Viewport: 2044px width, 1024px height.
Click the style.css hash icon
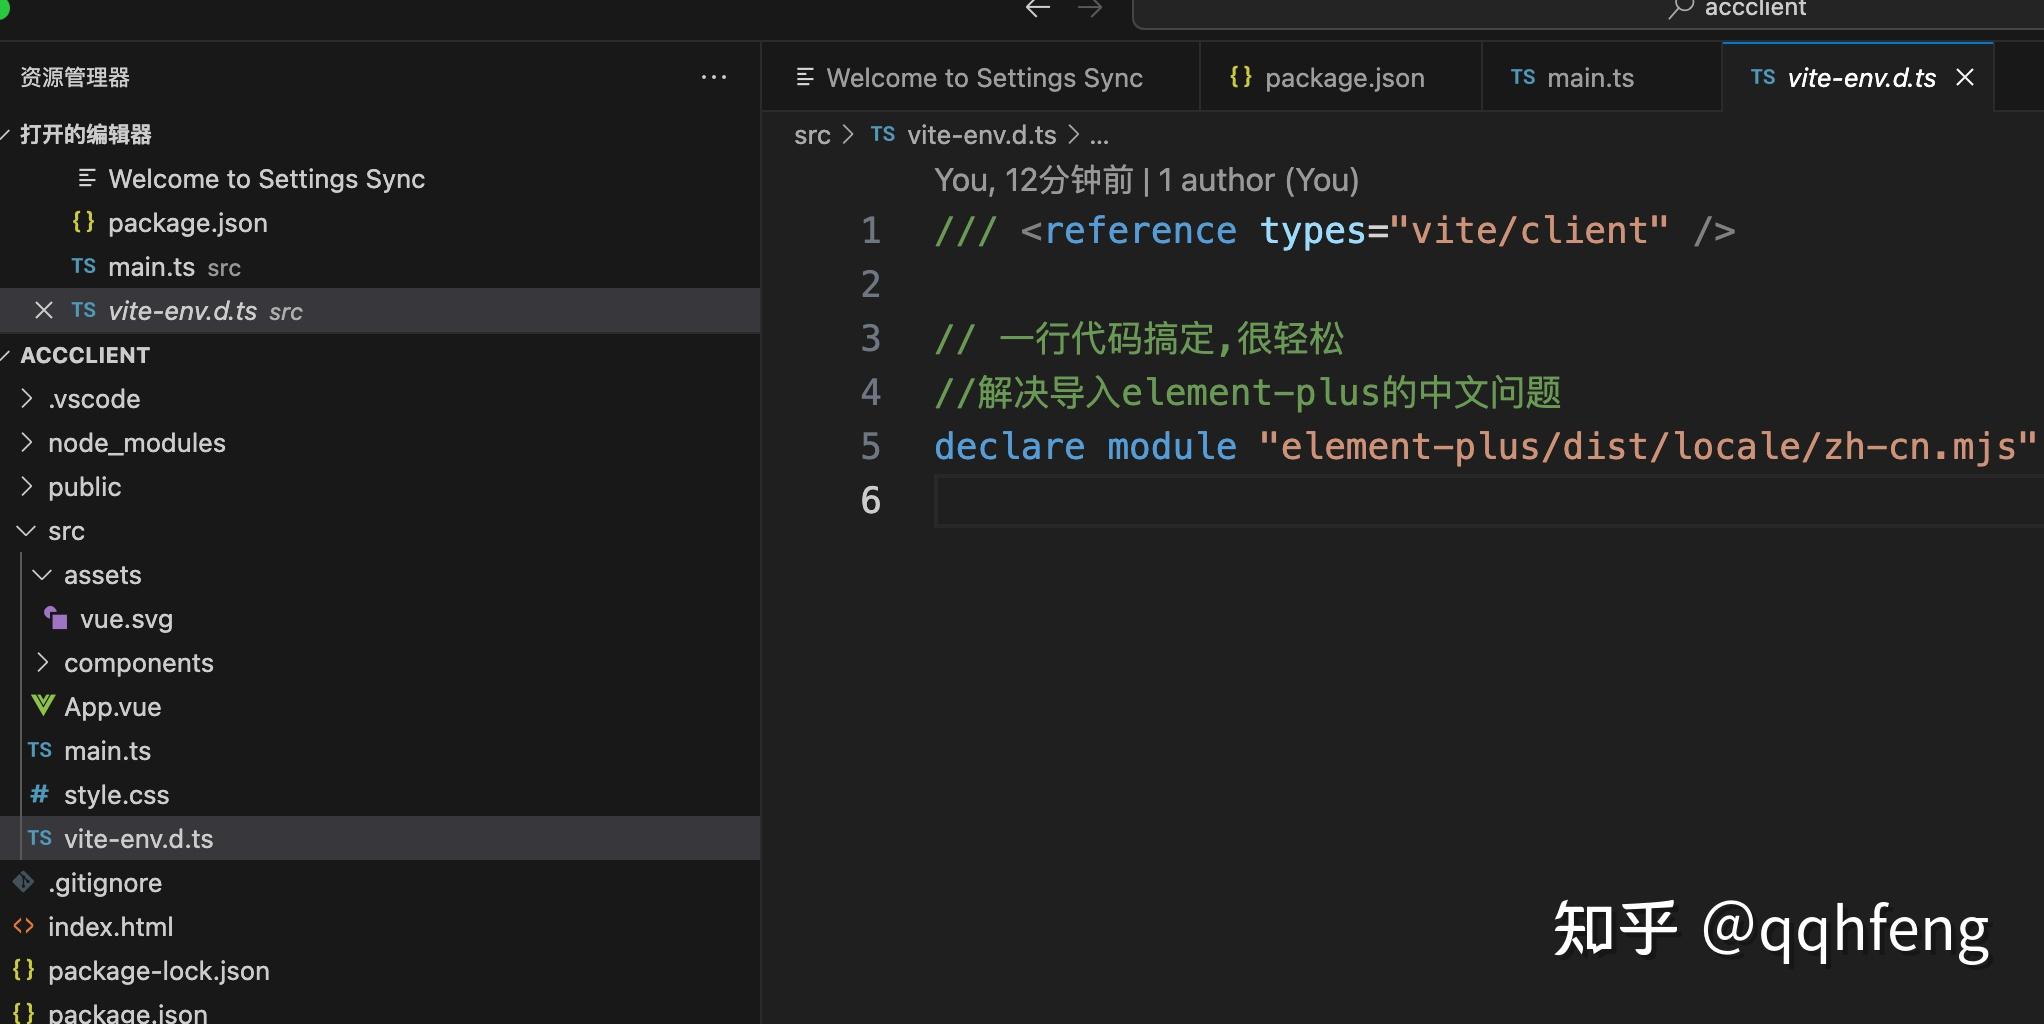point(40,794)
